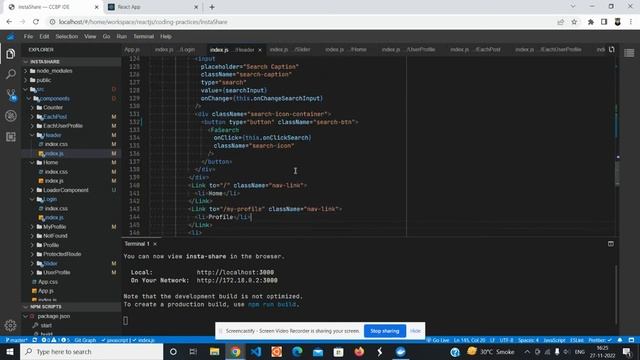
Task: Go back in the browser
Action: click(9, 22)
